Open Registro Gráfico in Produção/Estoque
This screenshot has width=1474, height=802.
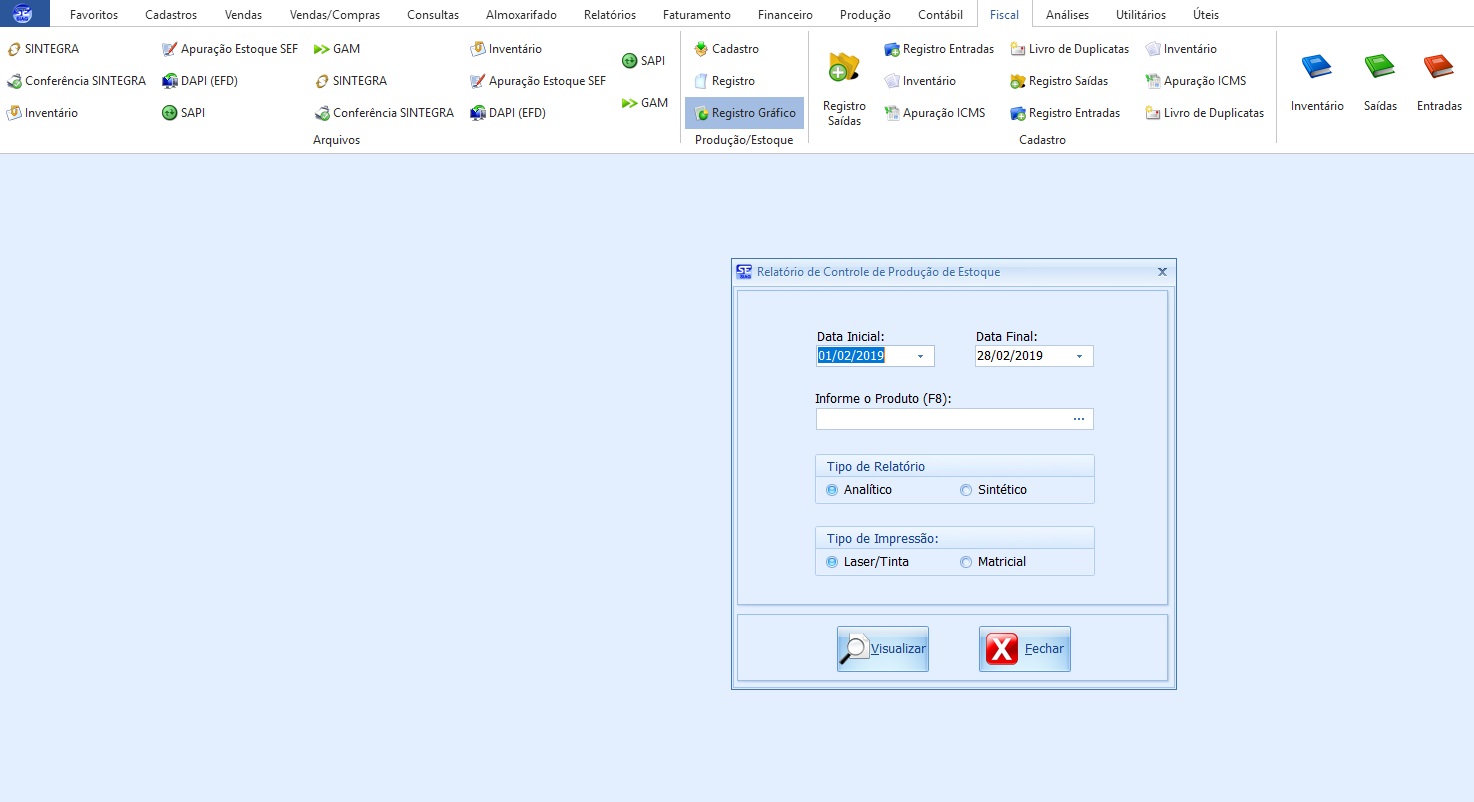[744, 113]
